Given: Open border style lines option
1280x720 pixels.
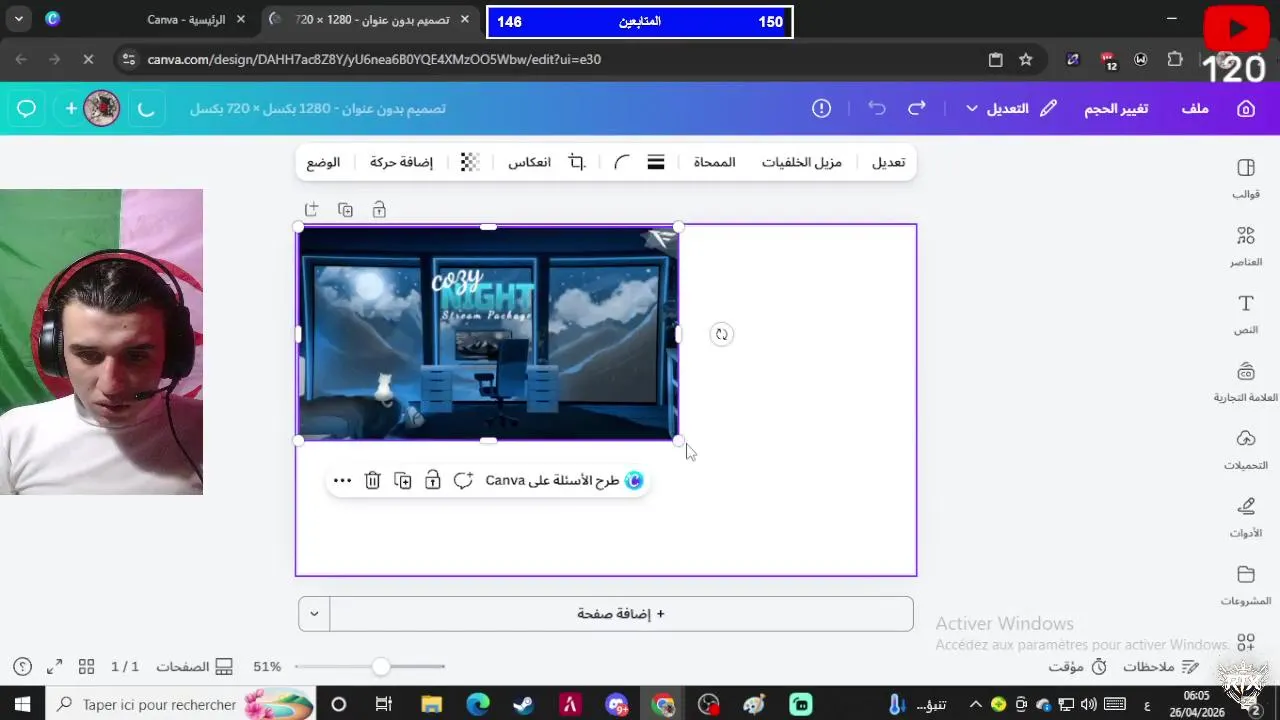Looking at the screenshot, I should [656, 162].
